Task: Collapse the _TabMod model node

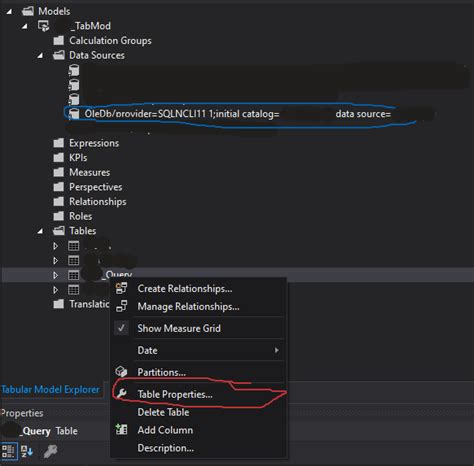Action: point(25,26)
